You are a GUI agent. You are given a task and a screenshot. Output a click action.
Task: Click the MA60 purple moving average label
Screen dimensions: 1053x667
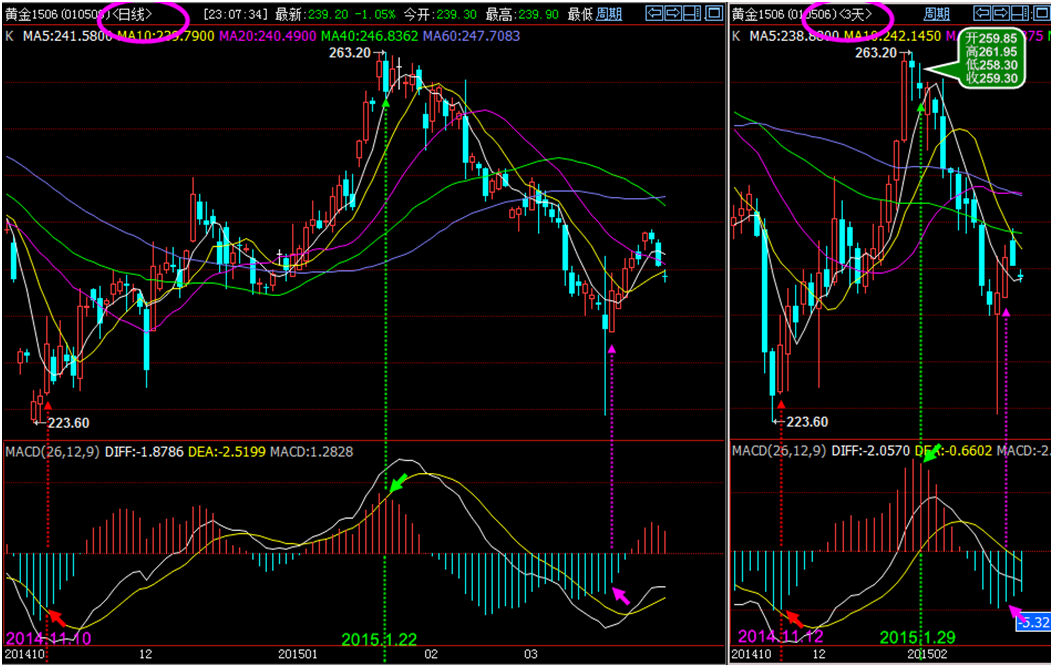click(x=471, y=36)
